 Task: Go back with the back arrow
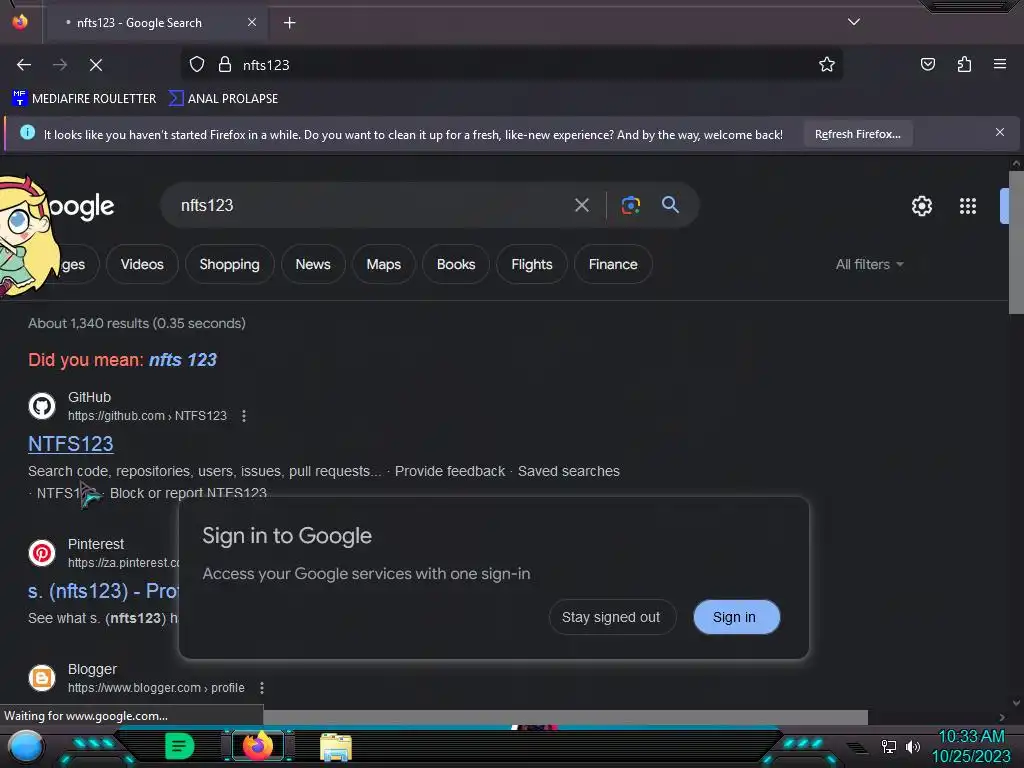[24, 65]
